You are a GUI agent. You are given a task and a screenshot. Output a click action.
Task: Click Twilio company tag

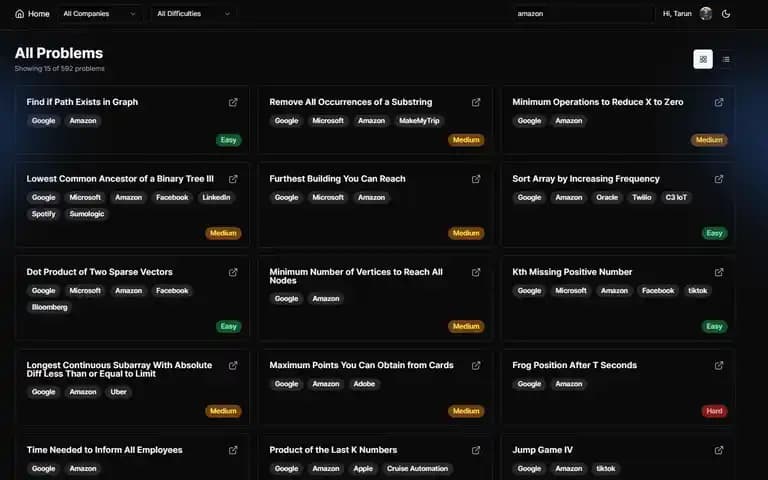[x=642, y=197]
